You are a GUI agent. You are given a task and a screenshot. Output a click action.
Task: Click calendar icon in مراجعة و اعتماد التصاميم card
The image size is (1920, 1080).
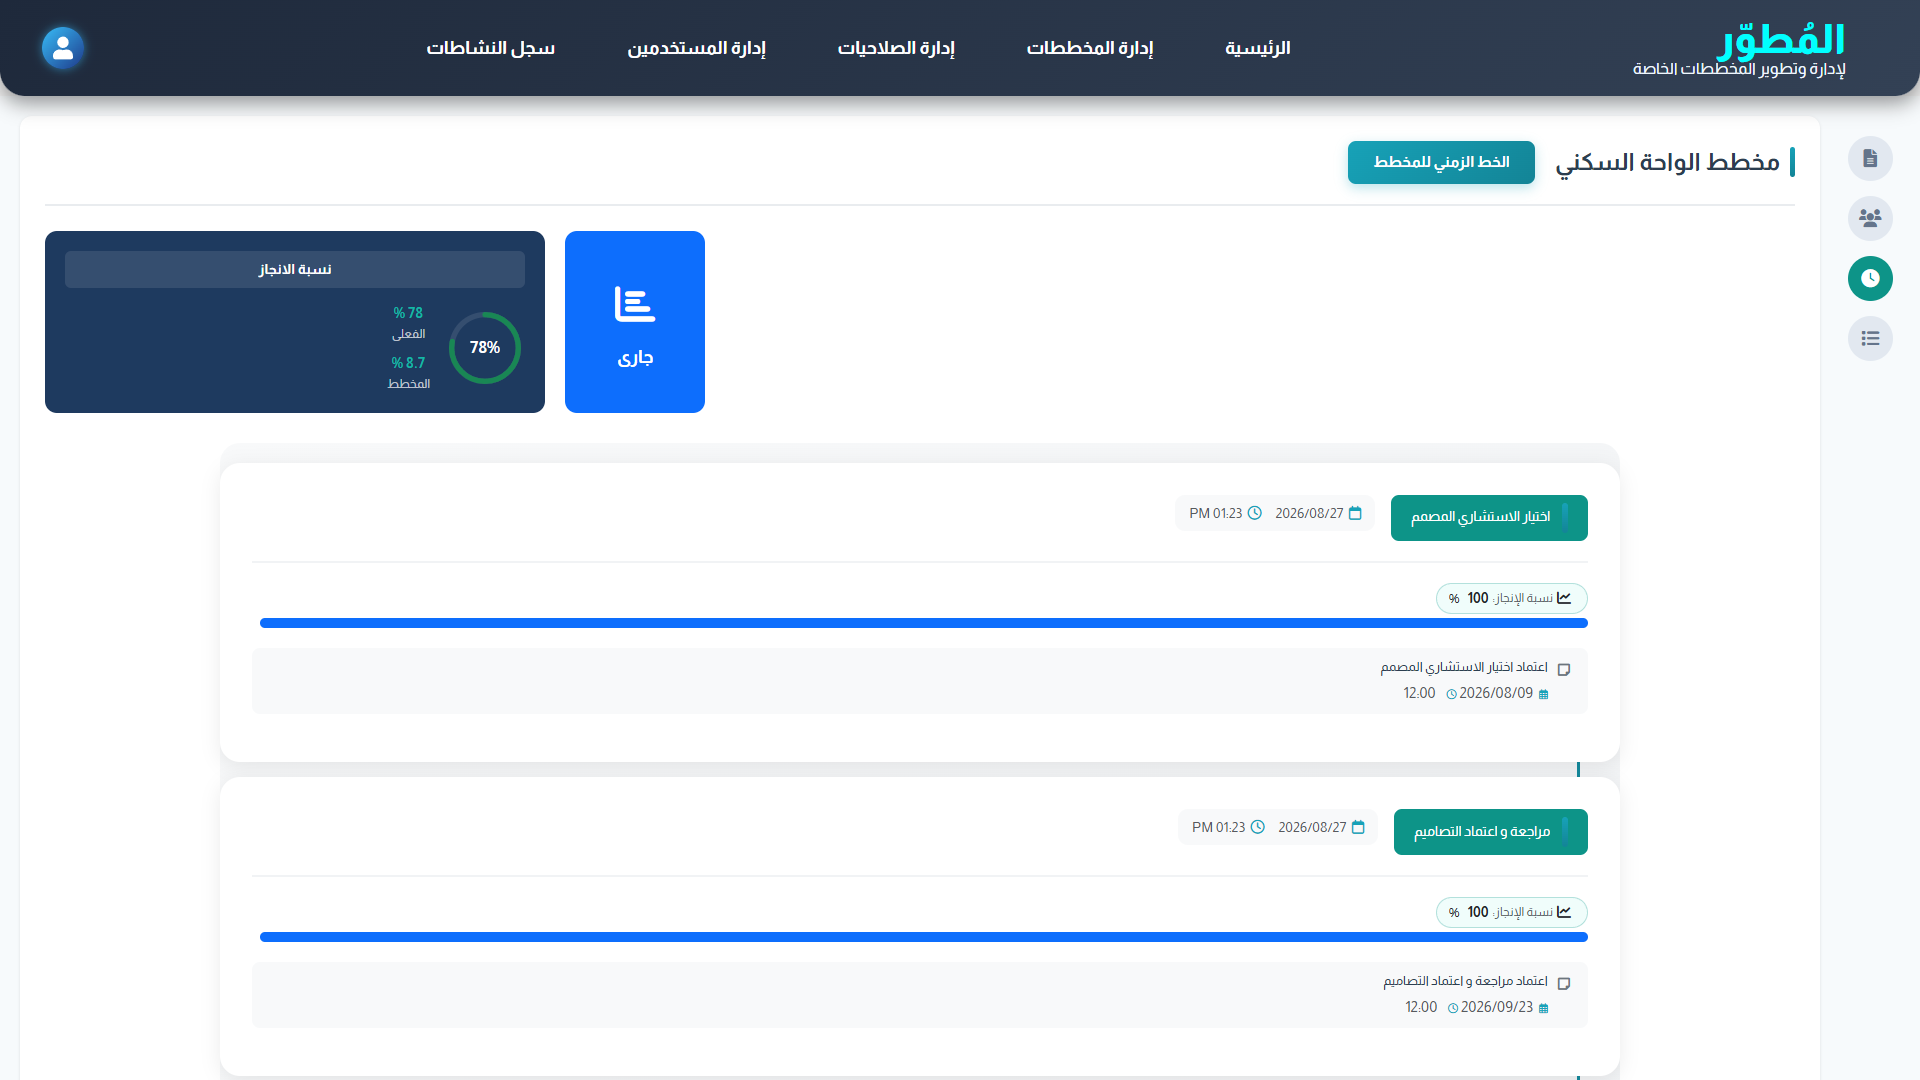point(1358,827)
